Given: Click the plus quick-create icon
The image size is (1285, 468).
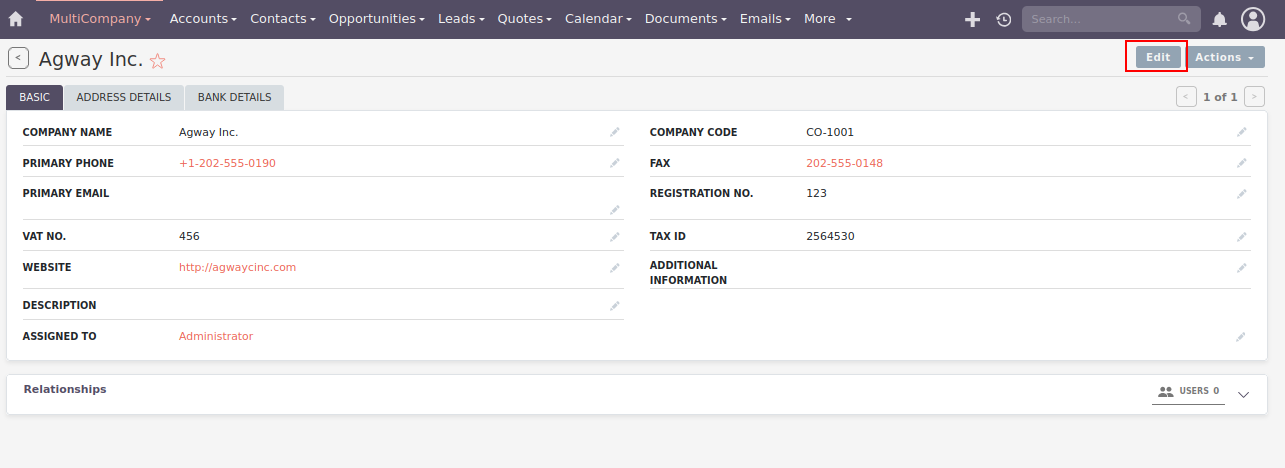Looking at the screenshot, I should point(971,19).
